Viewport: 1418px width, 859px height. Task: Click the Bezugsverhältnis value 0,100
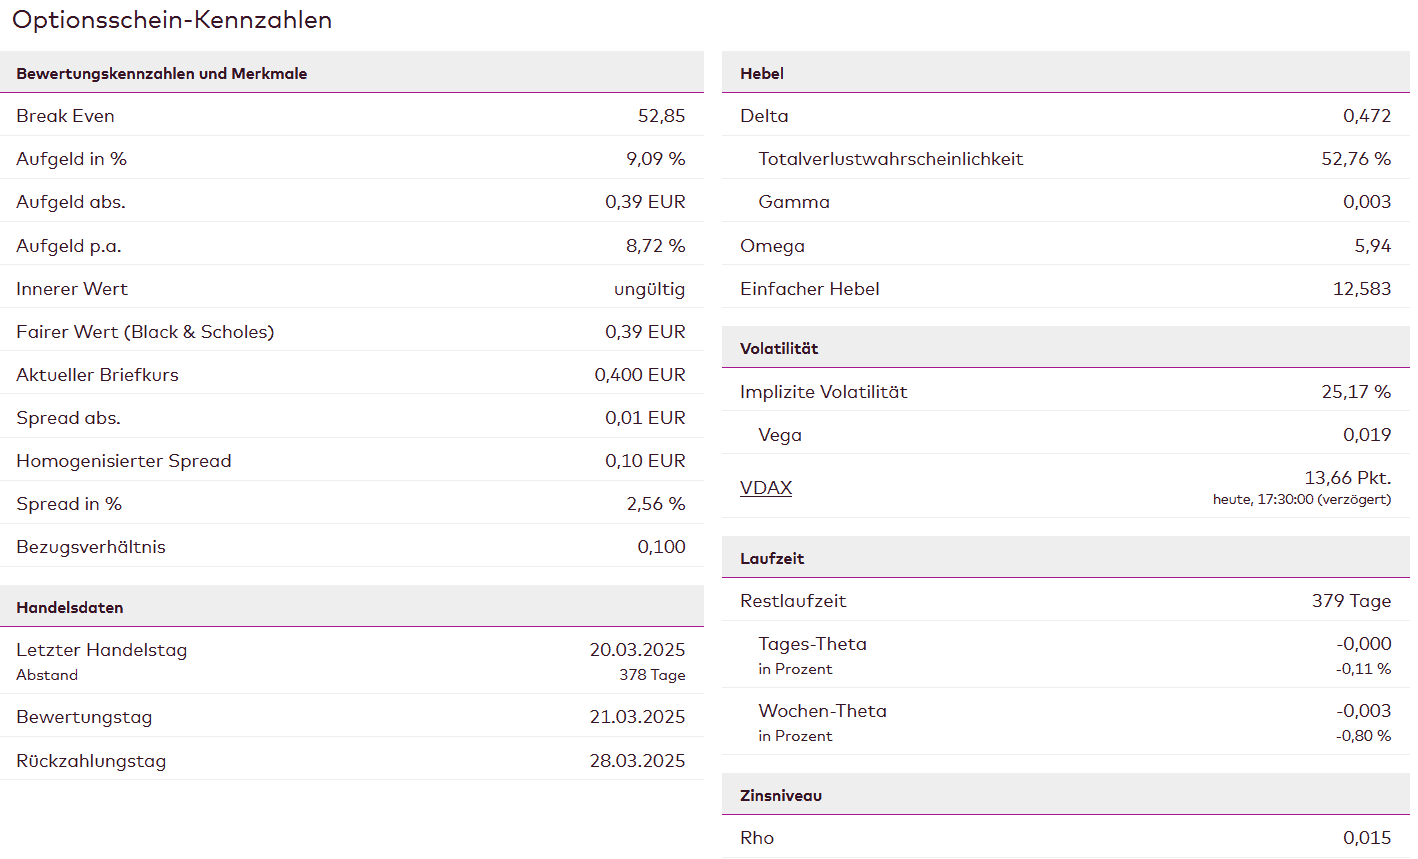tap(661, 547)
